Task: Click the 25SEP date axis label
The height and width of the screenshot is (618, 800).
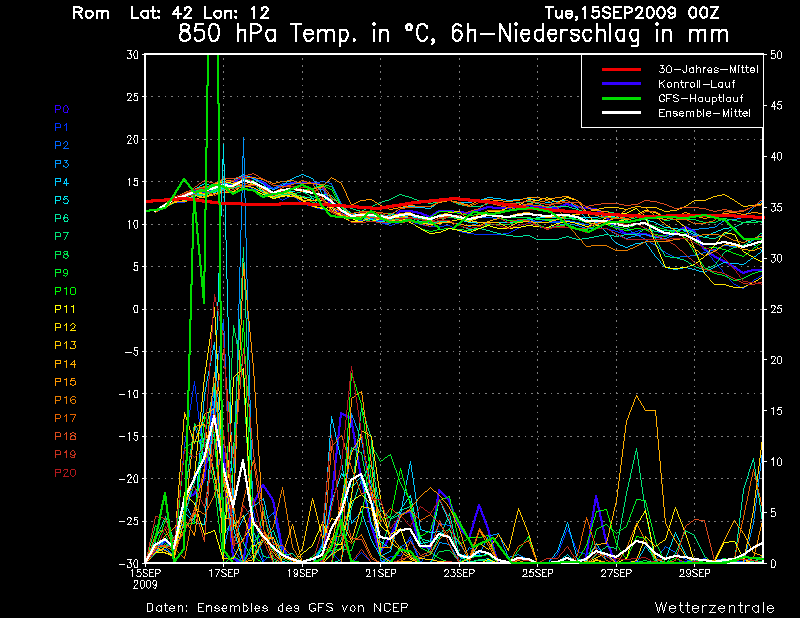Action: pos(537,573)
